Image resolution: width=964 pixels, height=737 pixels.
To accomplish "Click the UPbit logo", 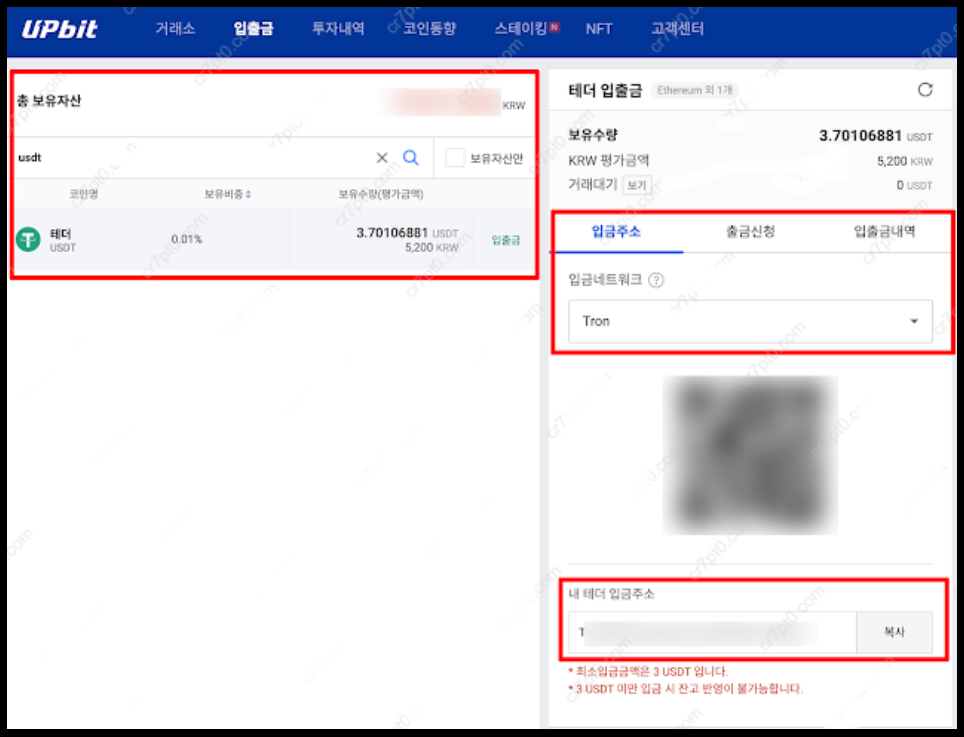I will pos(60,29).
